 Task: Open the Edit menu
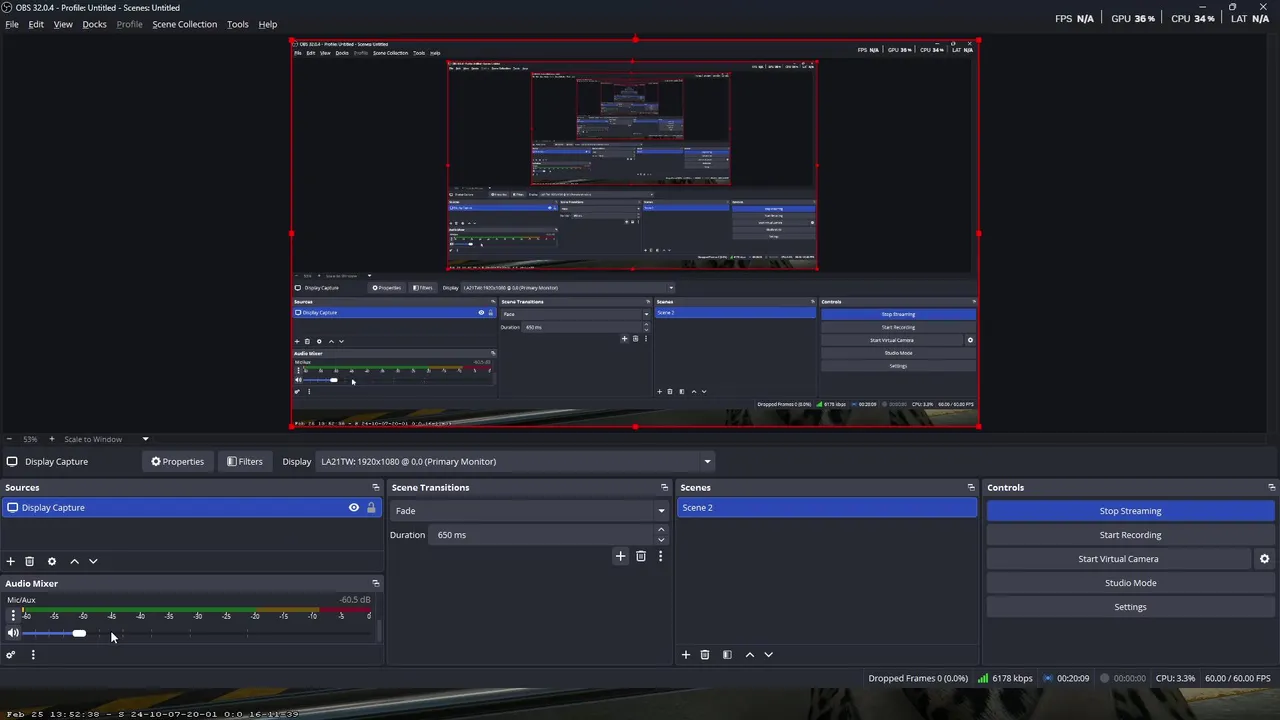36,24
